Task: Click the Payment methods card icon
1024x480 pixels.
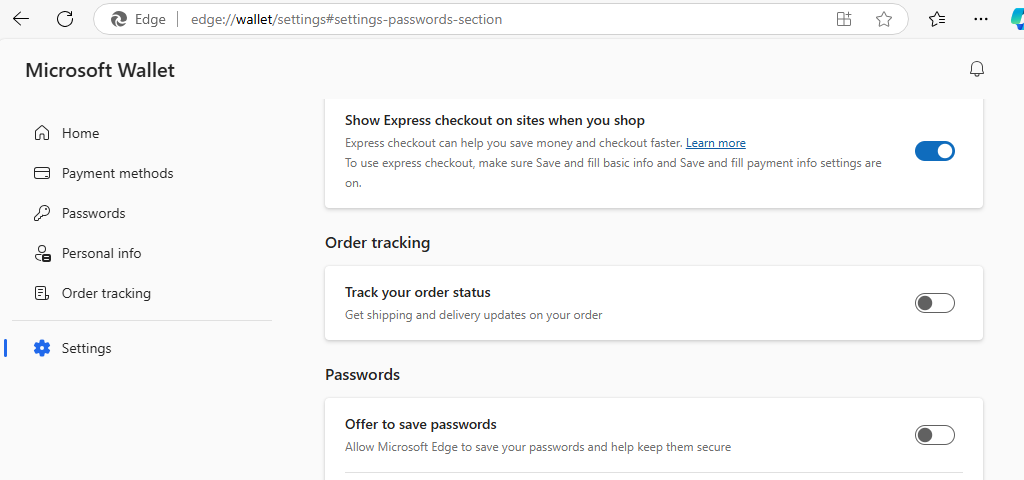Action: 42,173
